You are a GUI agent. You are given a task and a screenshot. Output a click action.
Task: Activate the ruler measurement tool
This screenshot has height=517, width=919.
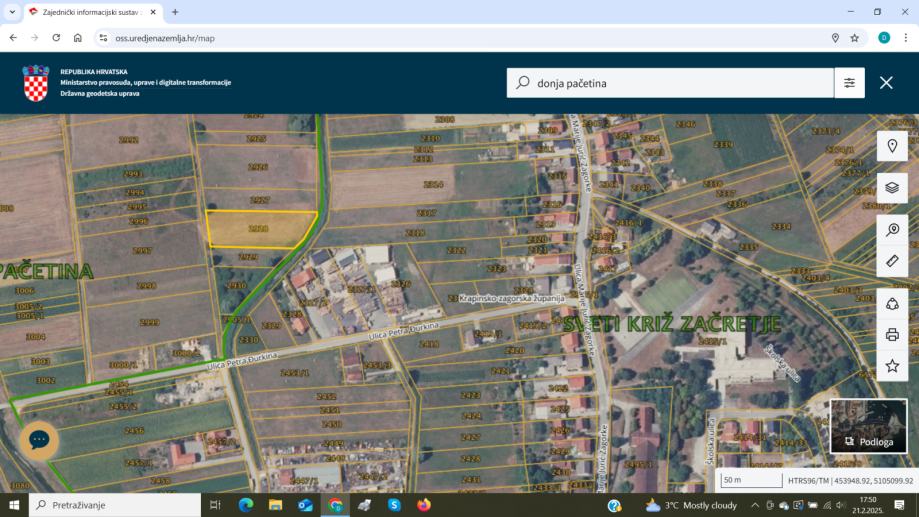pyautogui.click(x=892, y=261)
